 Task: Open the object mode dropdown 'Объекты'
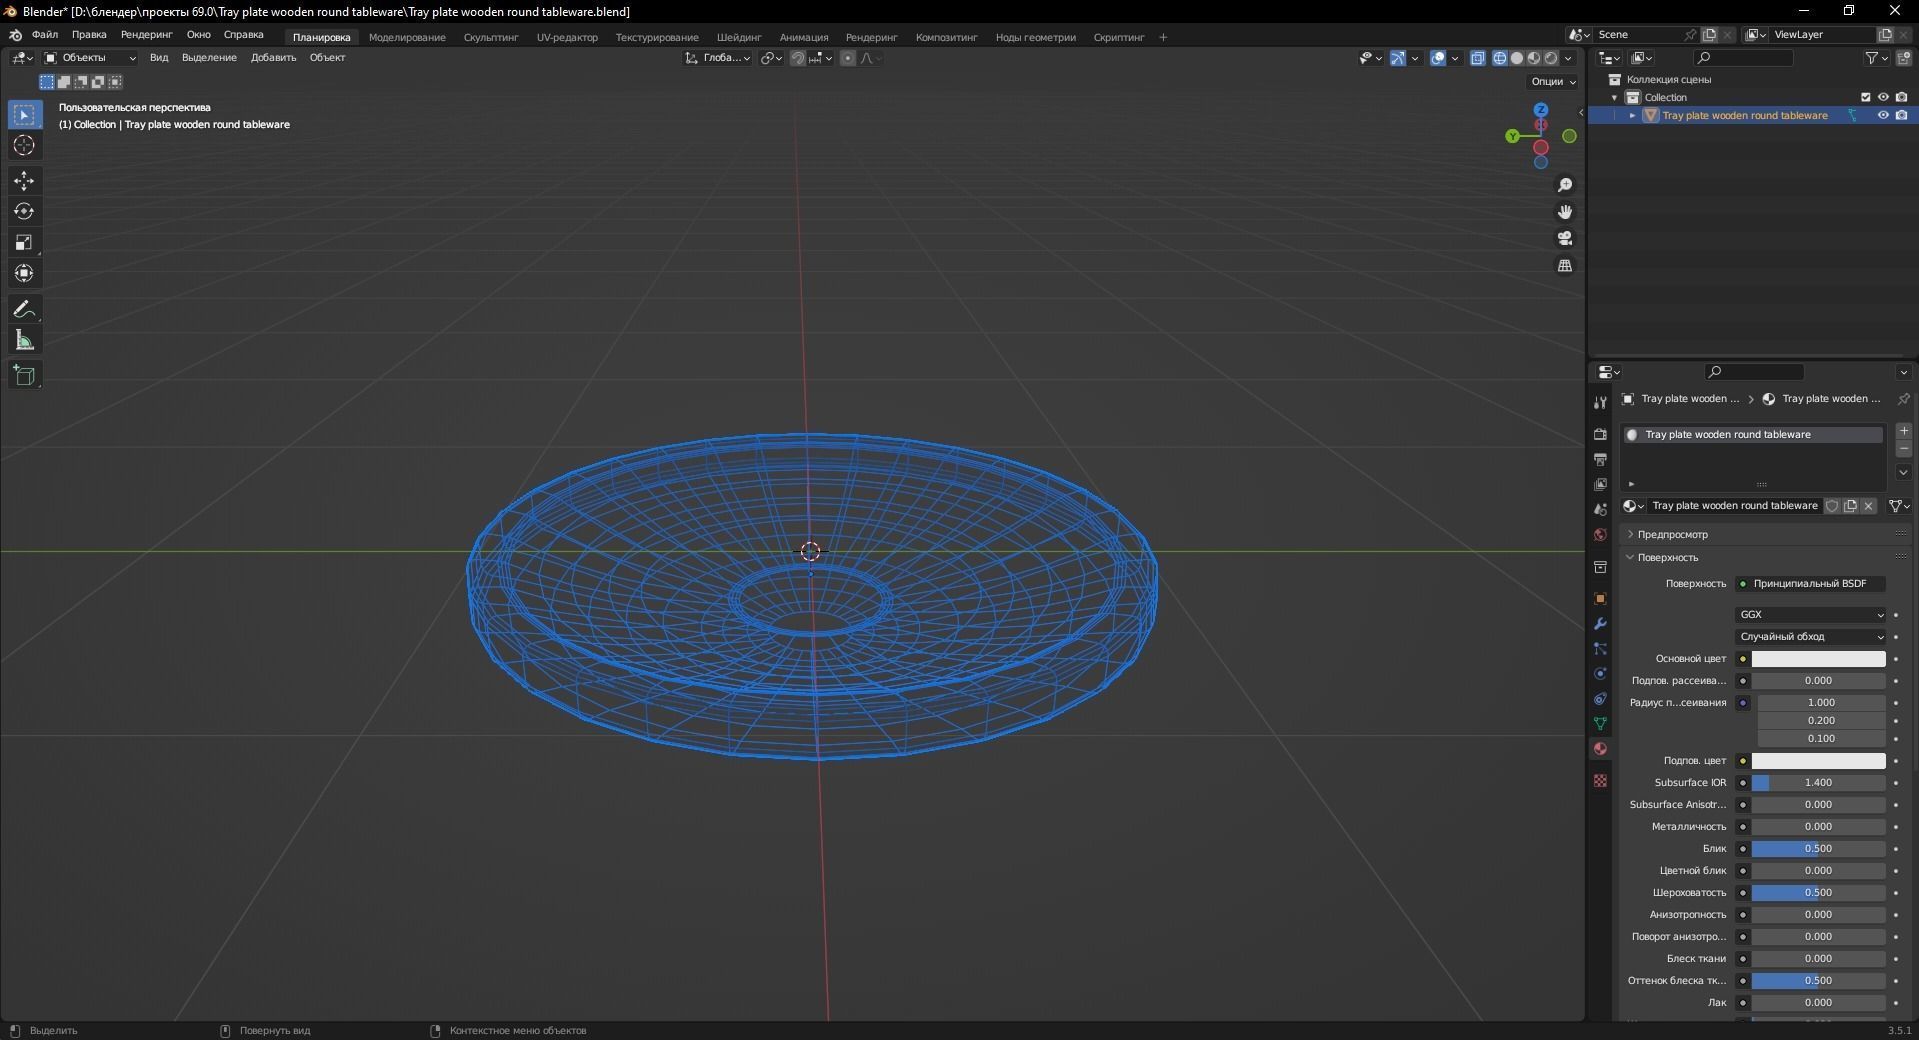[x=90, y=58]
